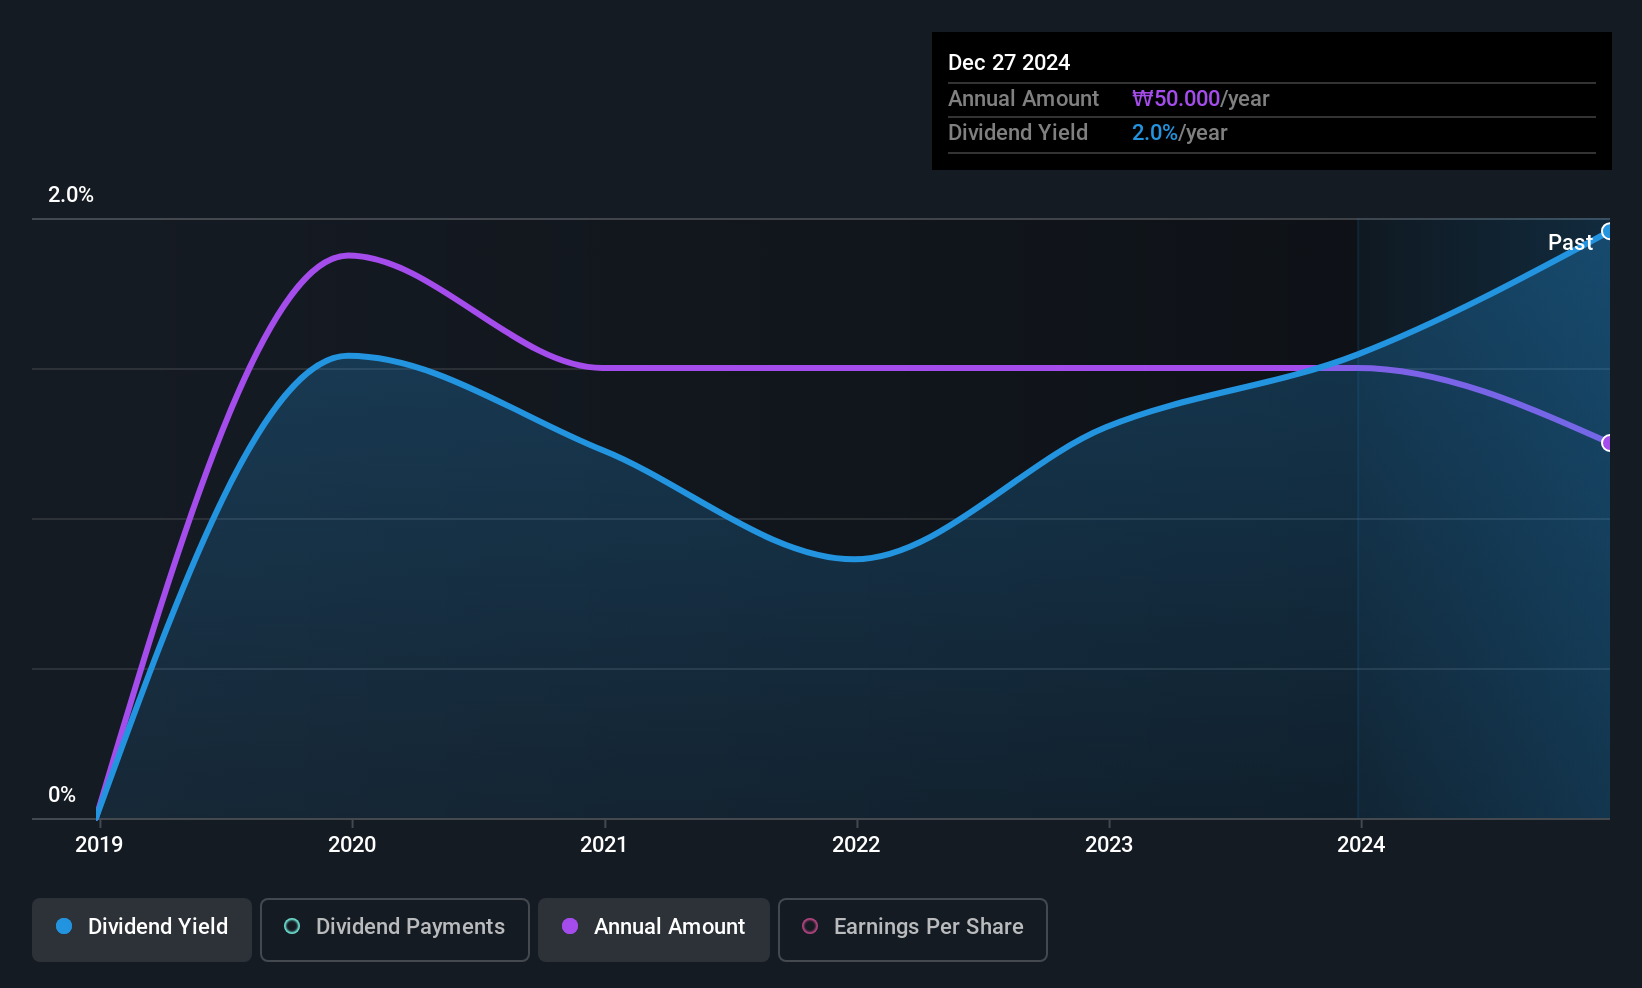Click the 2020 x-axis label
1642x988 pixels.
pos(352,845)
